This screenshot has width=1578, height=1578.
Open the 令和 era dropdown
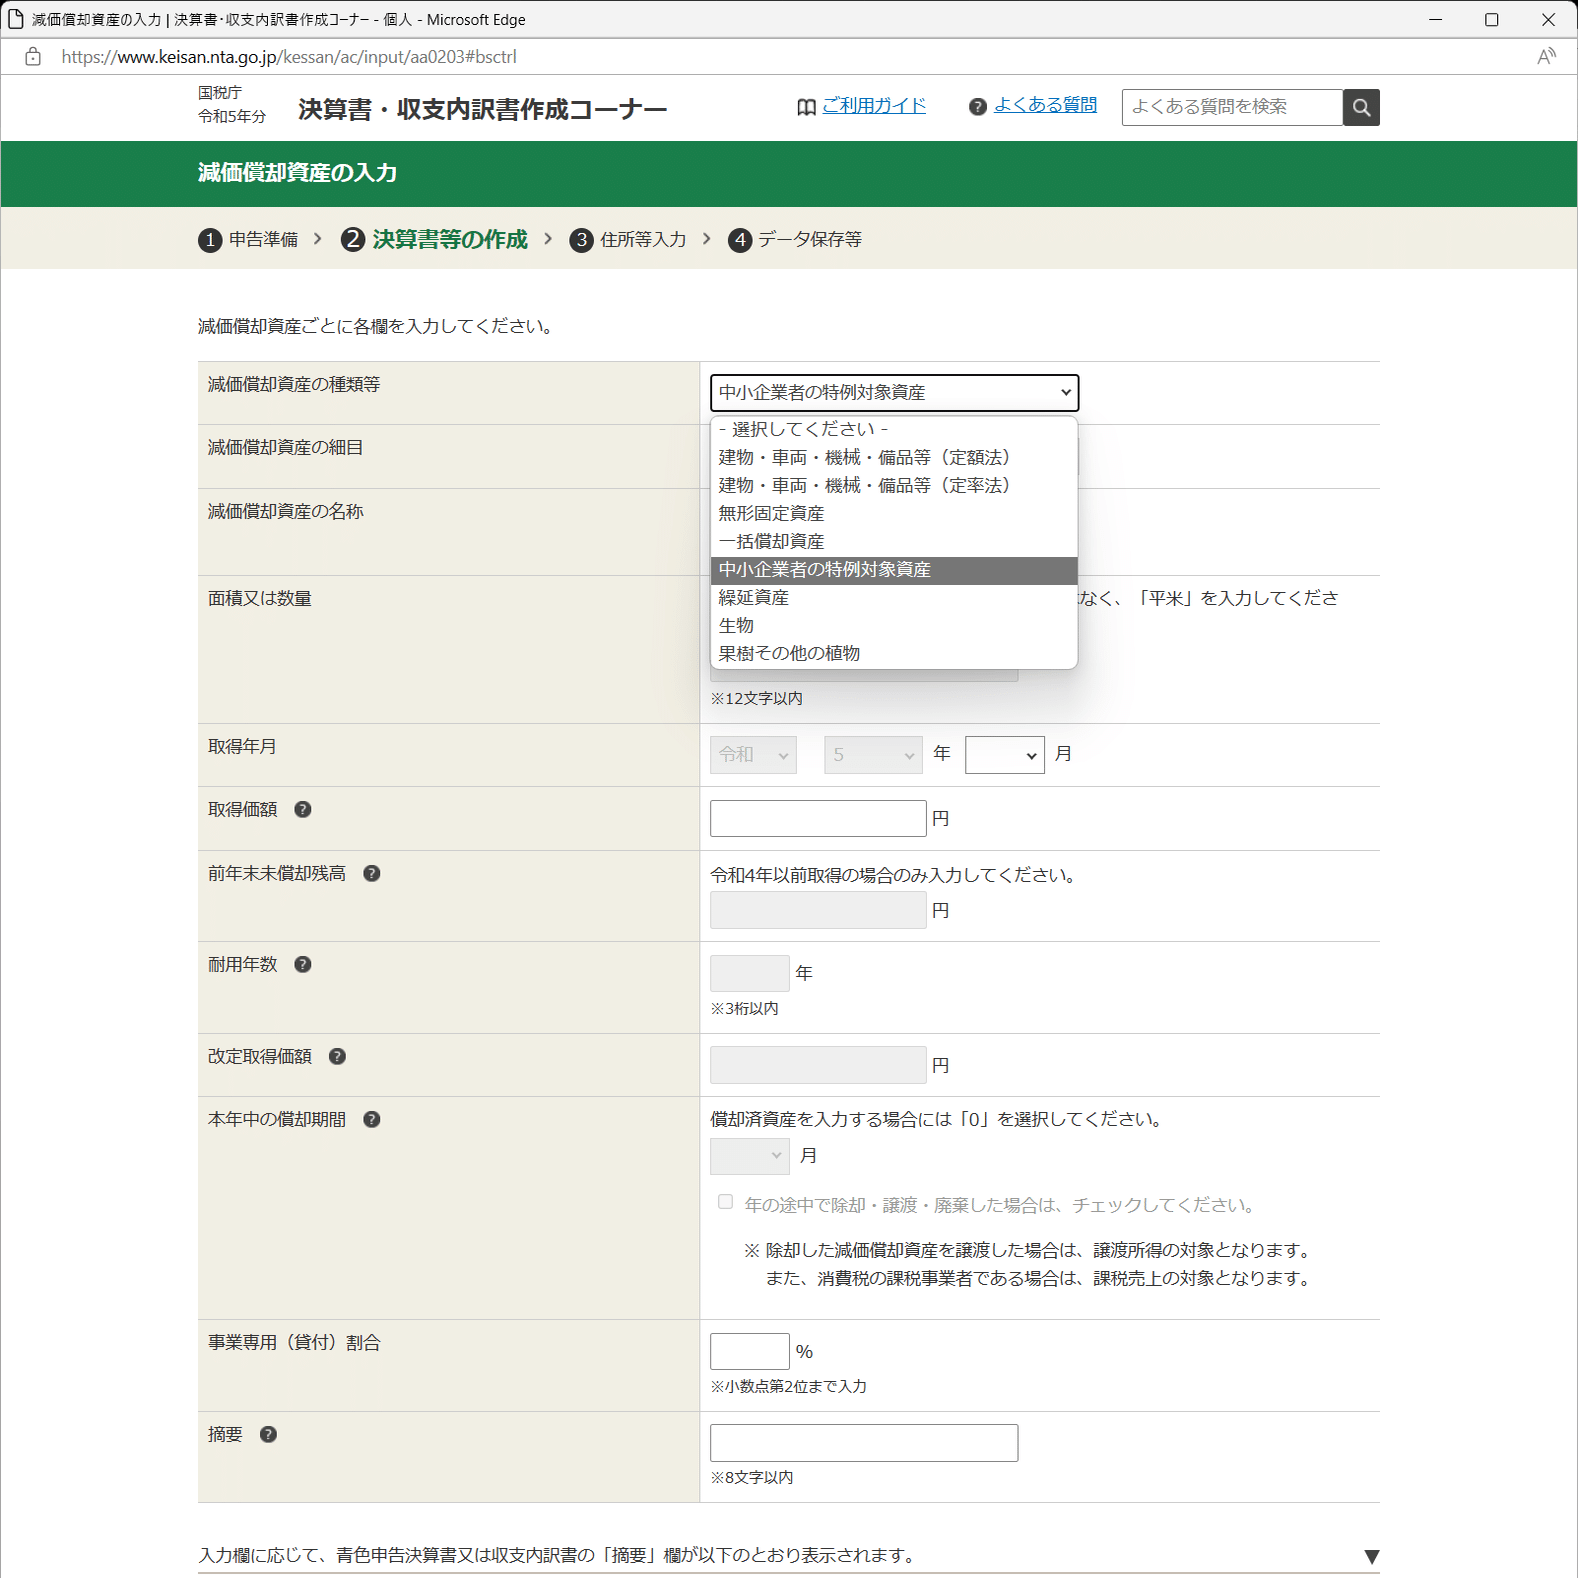tap(753, 755)
